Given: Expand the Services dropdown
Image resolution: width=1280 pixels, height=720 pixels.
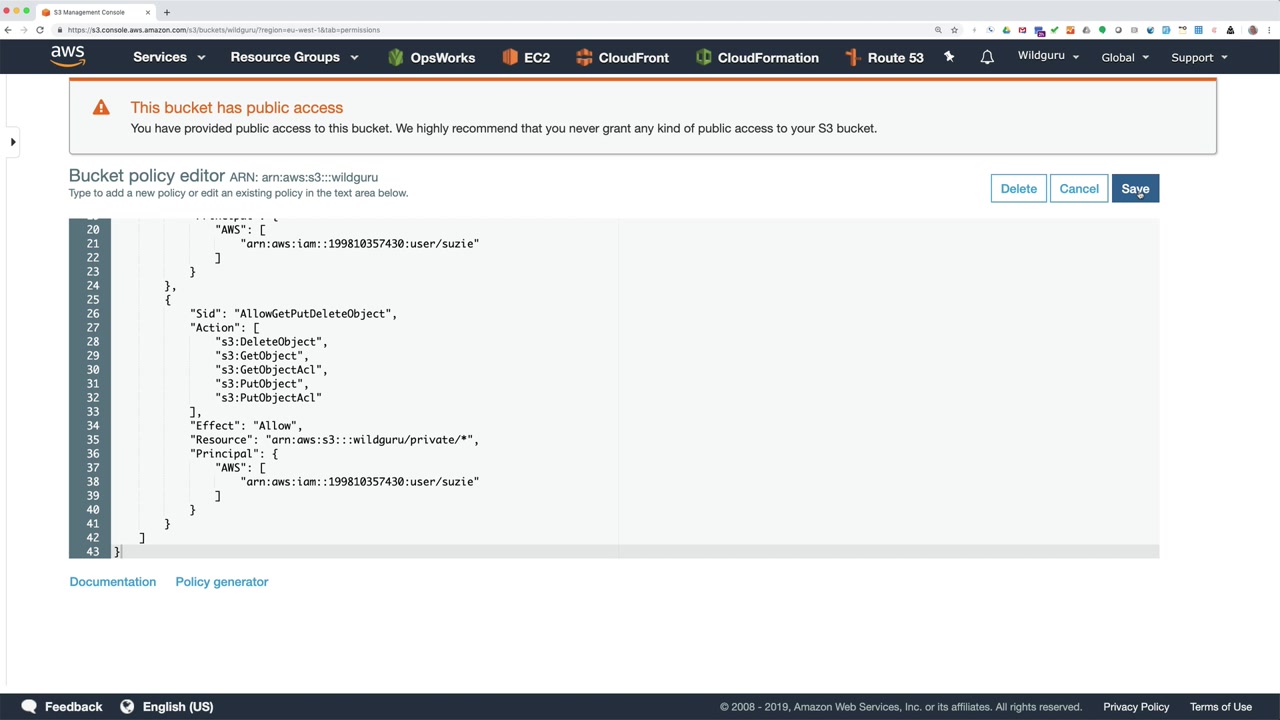Looking at the screenshot, I should click(x=169, y=57).
